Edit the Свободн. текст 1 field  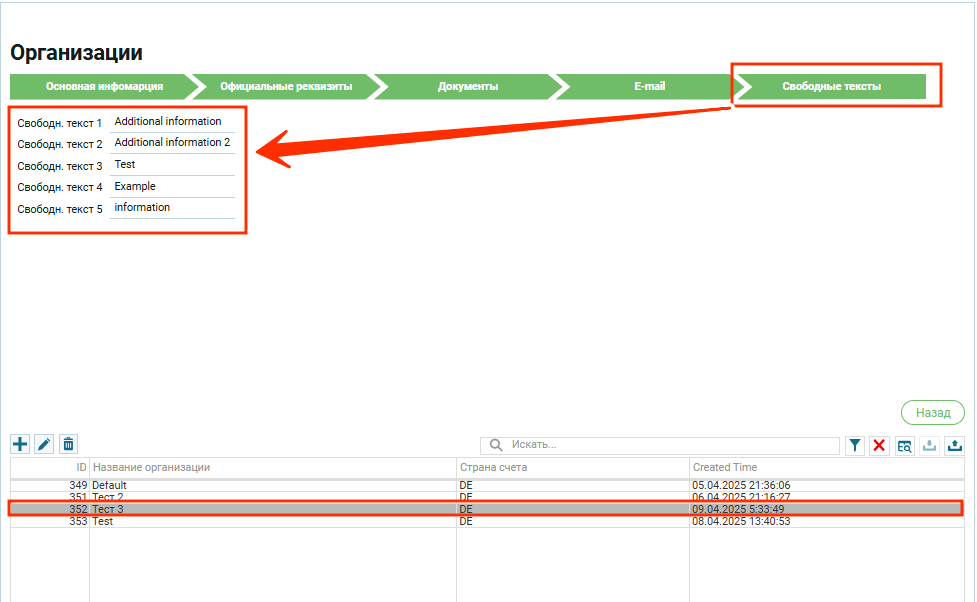[173, 122]
